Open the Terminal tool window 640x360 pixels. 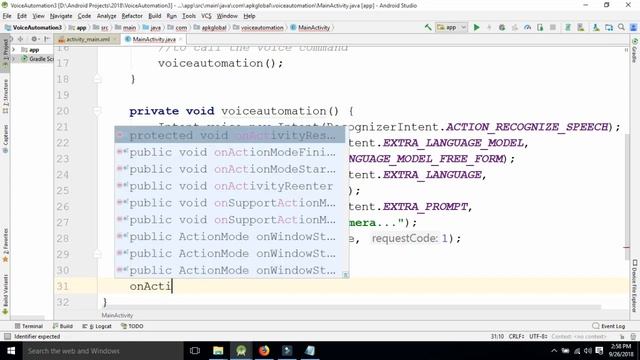(x=29, y=326)
